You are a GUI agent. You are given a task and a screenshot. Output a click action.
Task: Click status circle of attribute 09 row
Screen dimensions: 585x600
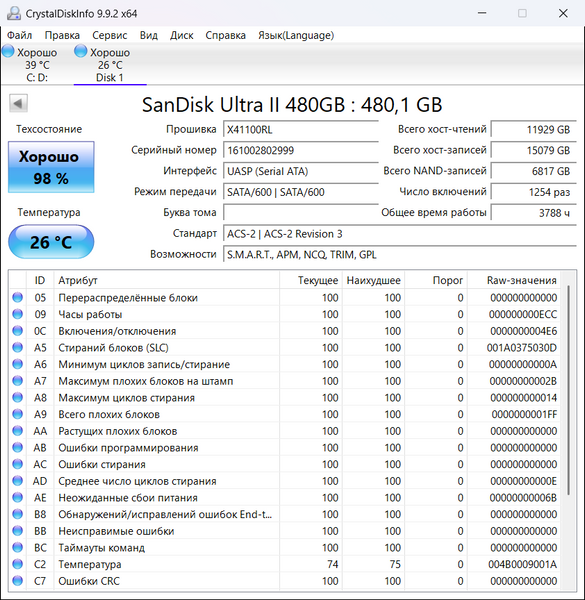coord(18,314)
